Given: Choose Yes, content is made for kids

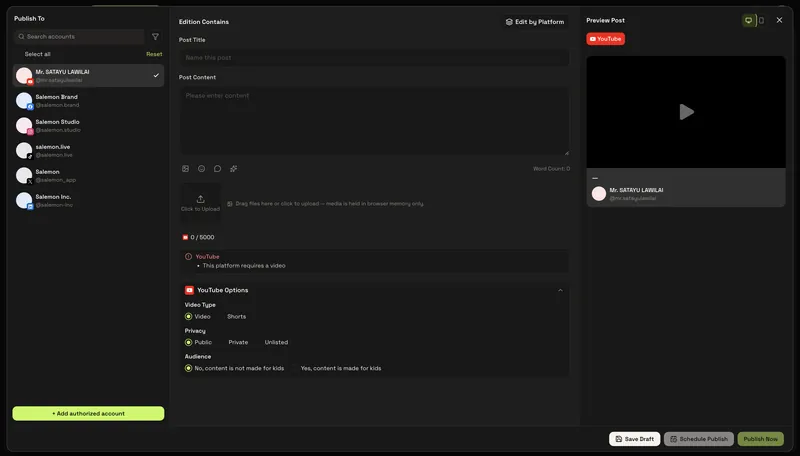Looking at the screenshot, I should pos(340,368).
